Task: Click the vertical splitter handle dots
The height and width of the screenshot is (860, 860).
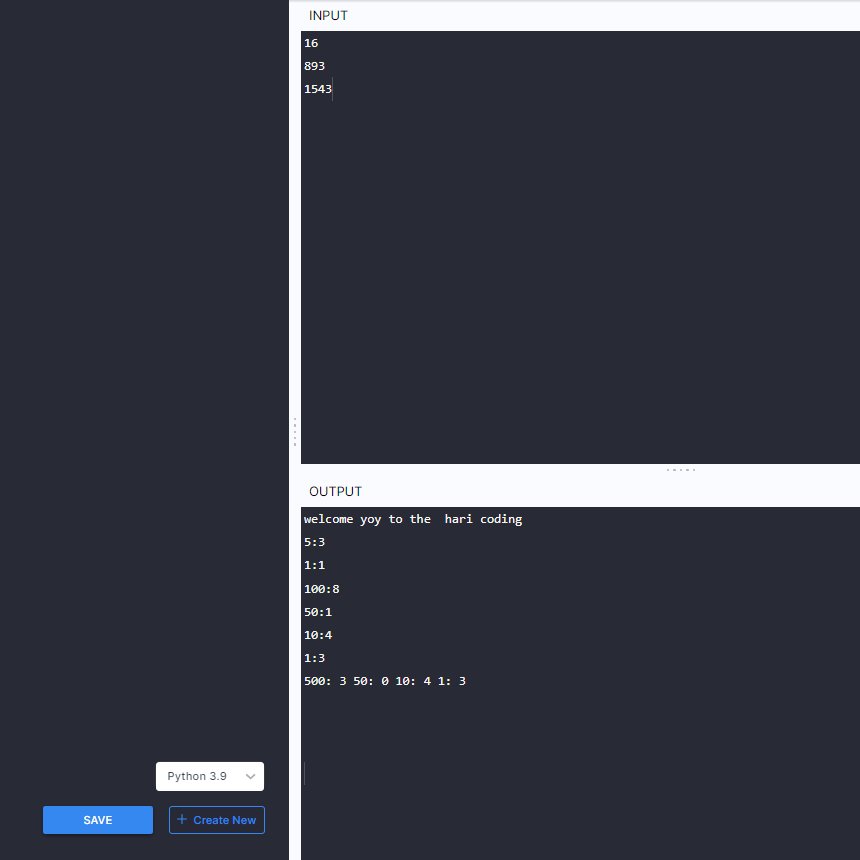Action: 295,432
